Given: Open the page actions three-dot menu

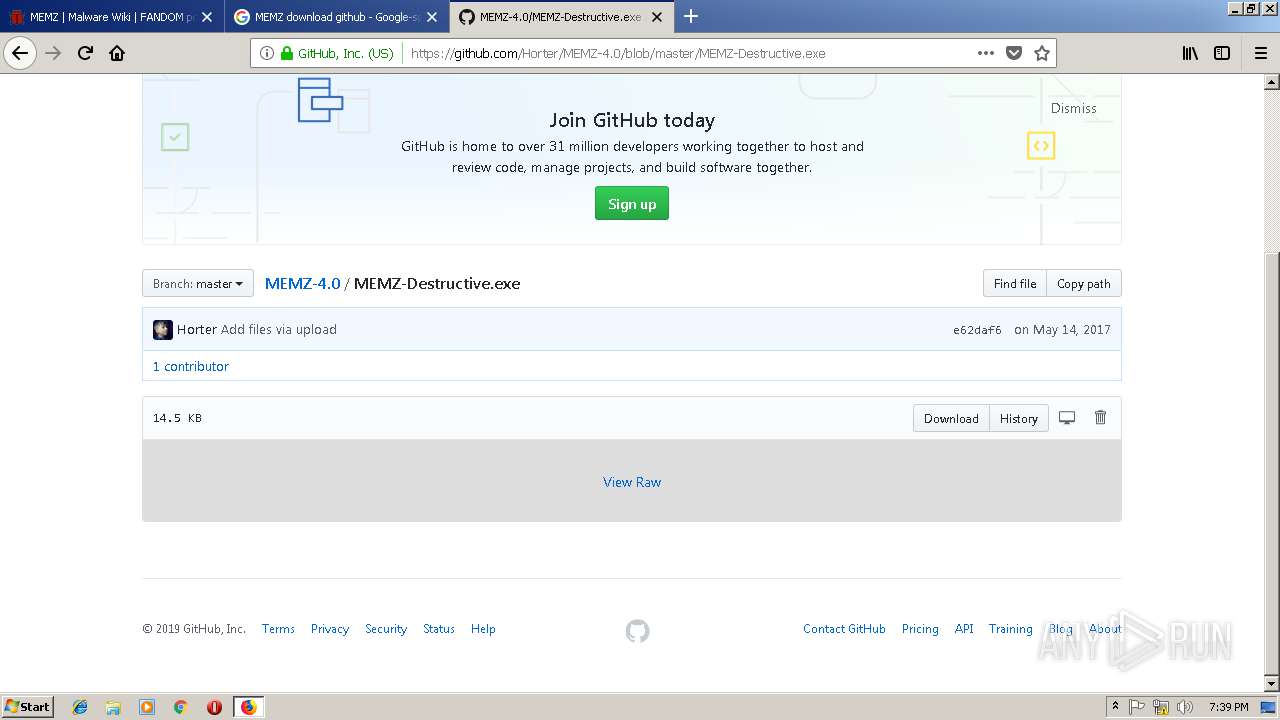Looking at the screenshot, I should [x=986, y=53].
